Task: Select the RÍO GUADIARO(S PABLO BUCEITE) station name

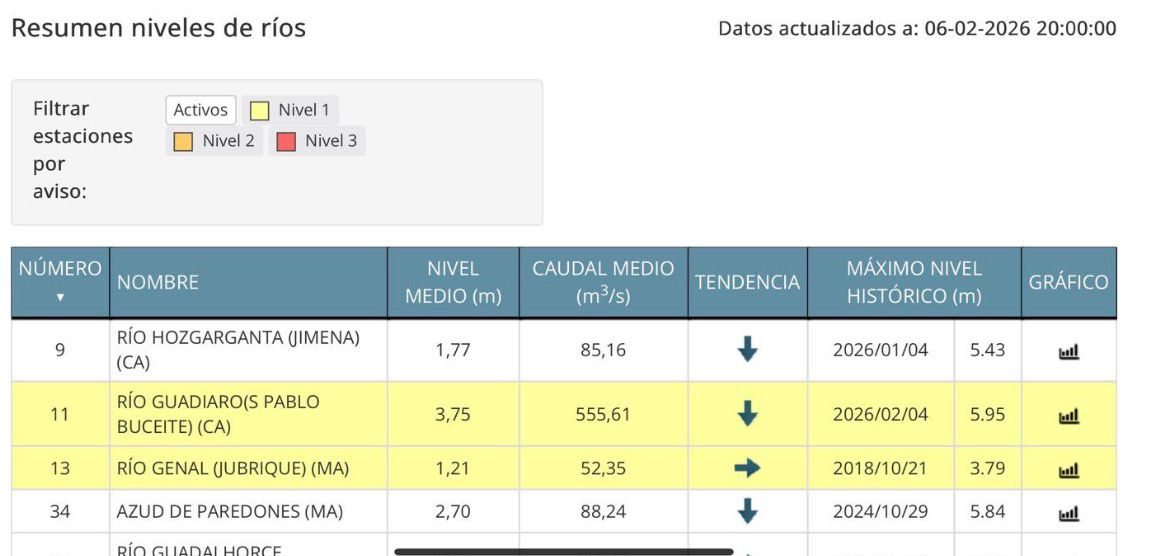Action: pos(218,415)
